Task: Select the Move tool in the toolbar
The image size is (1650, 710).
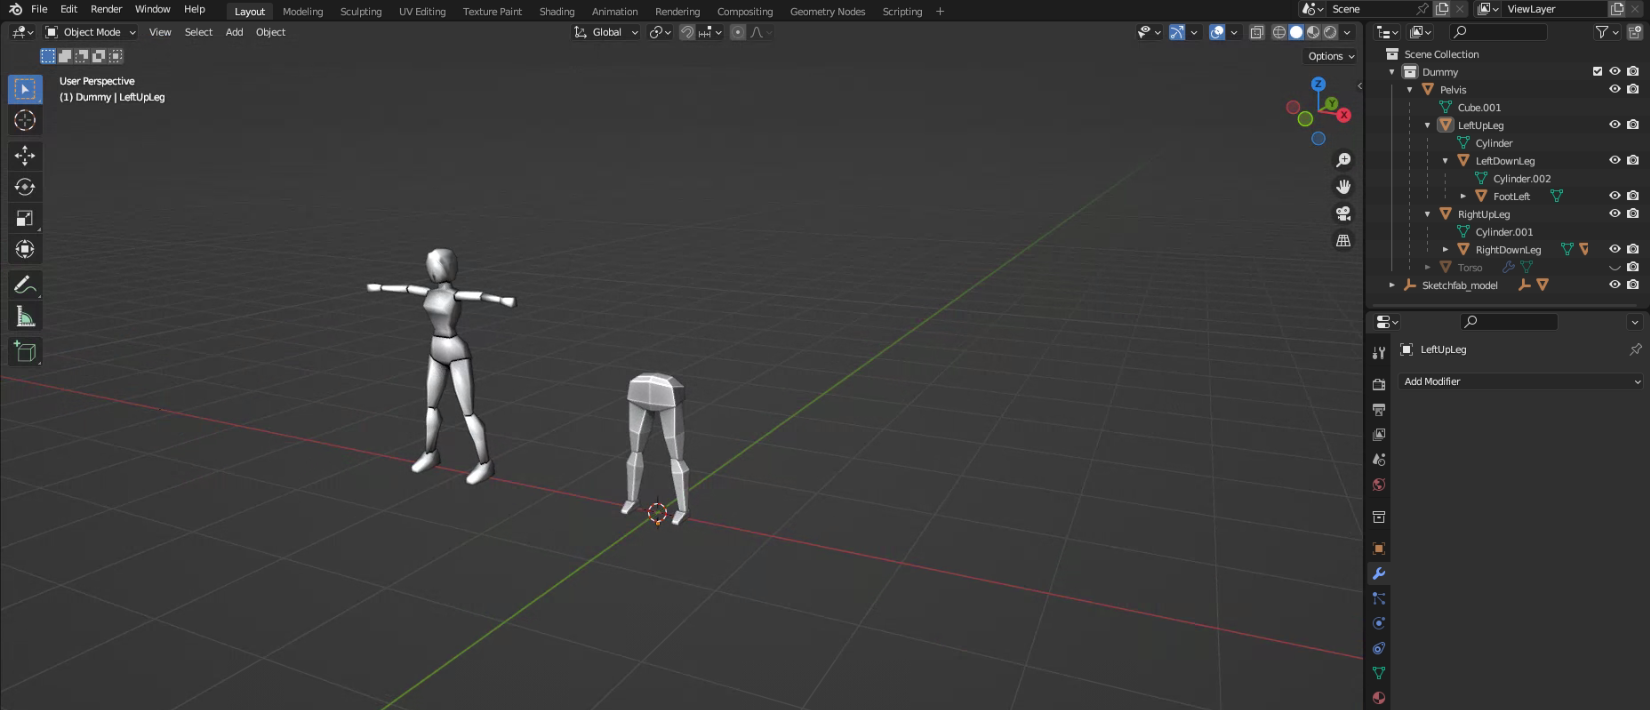Action: click(25, 155)
